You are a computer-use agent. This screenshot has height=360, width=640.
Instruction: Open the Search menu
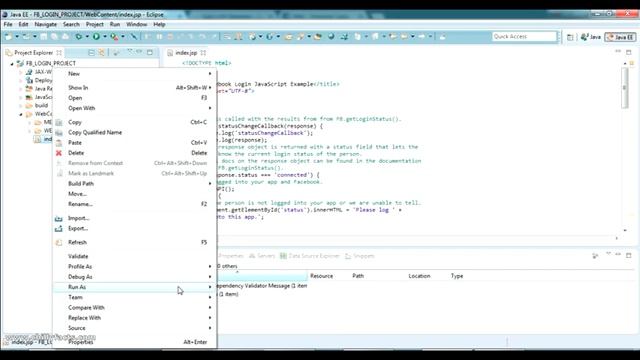[71, 24]
